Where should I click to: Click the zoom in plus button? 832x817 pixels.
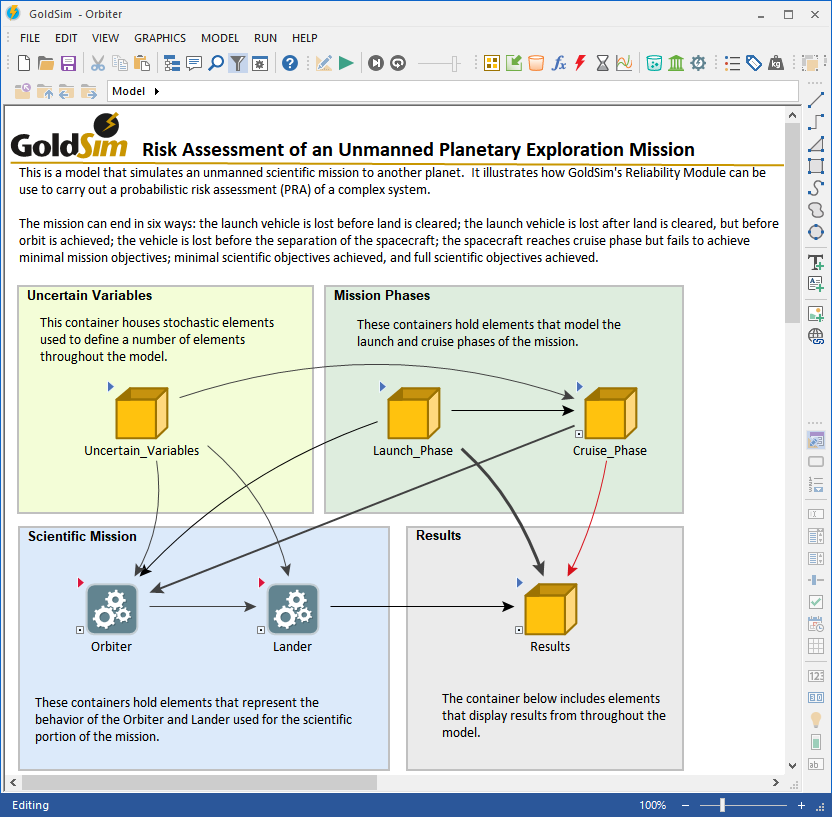point(801,805)
